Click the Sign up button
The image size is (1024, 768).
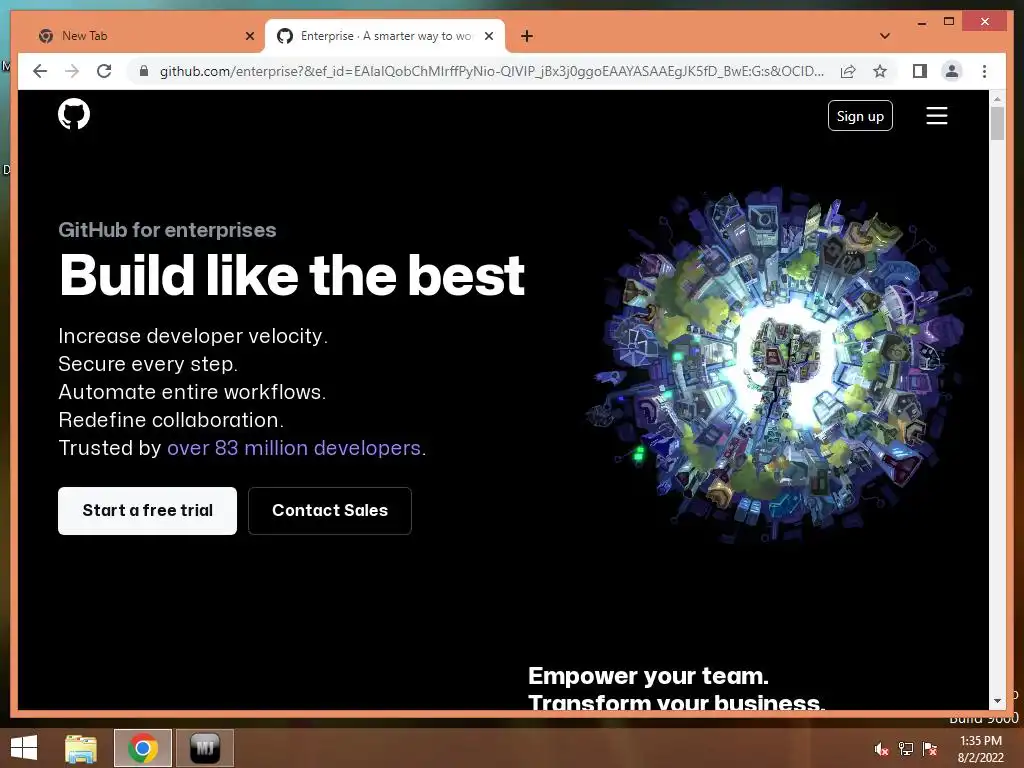(860, 116)
